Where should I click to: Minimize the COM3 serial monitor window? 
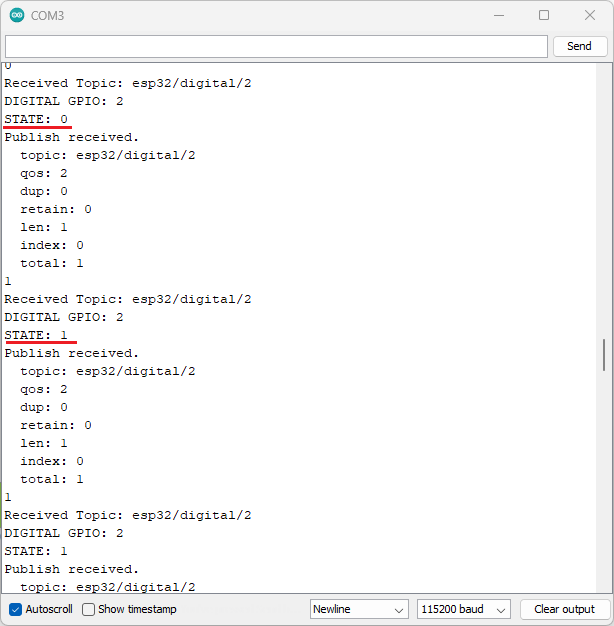[498, 16]
